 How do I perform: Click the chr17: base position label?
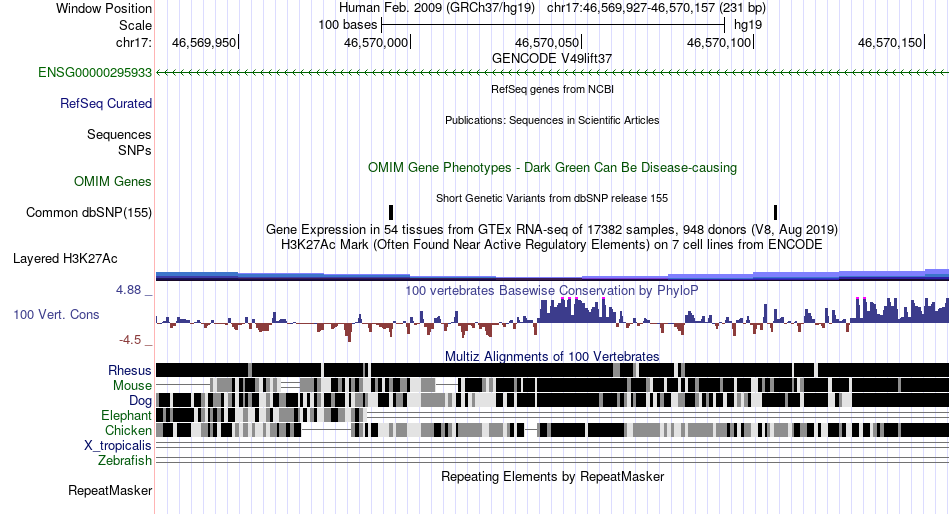click(x=134, y=42)
